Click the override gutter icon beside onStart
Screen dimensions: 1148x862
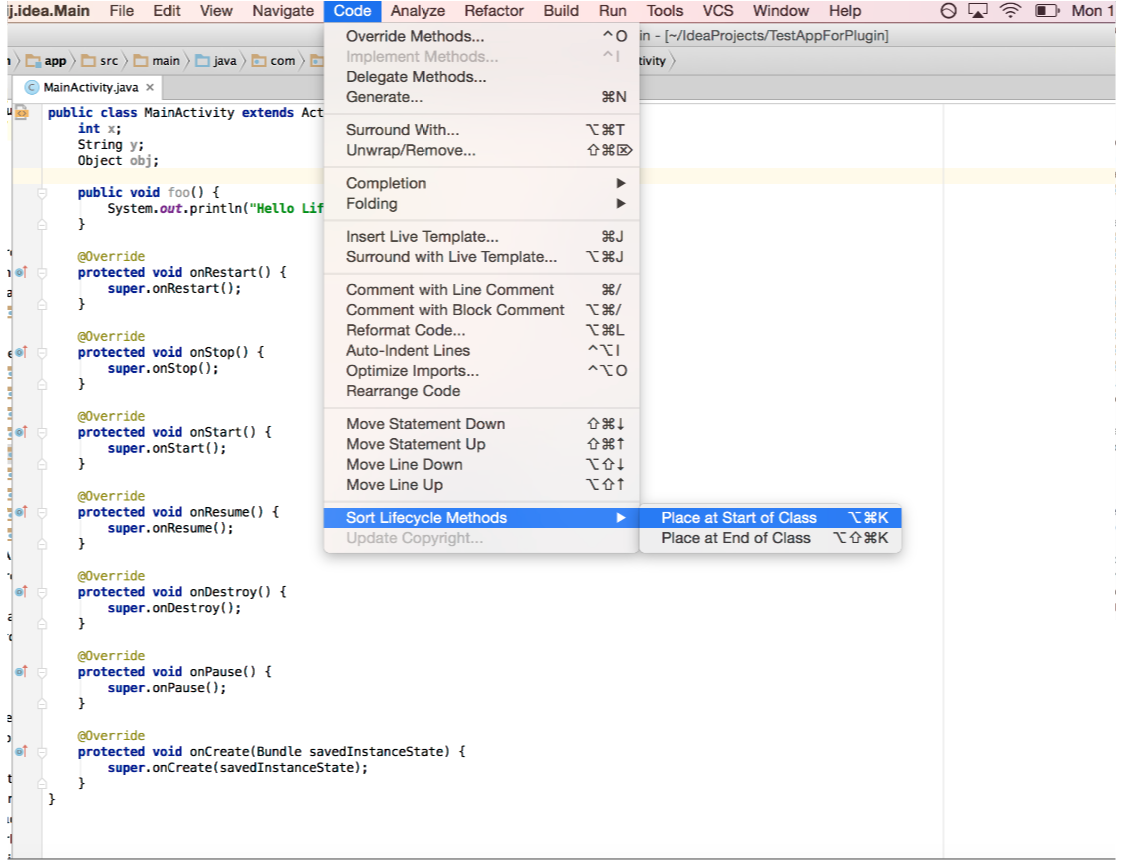[x=21, y=432]
